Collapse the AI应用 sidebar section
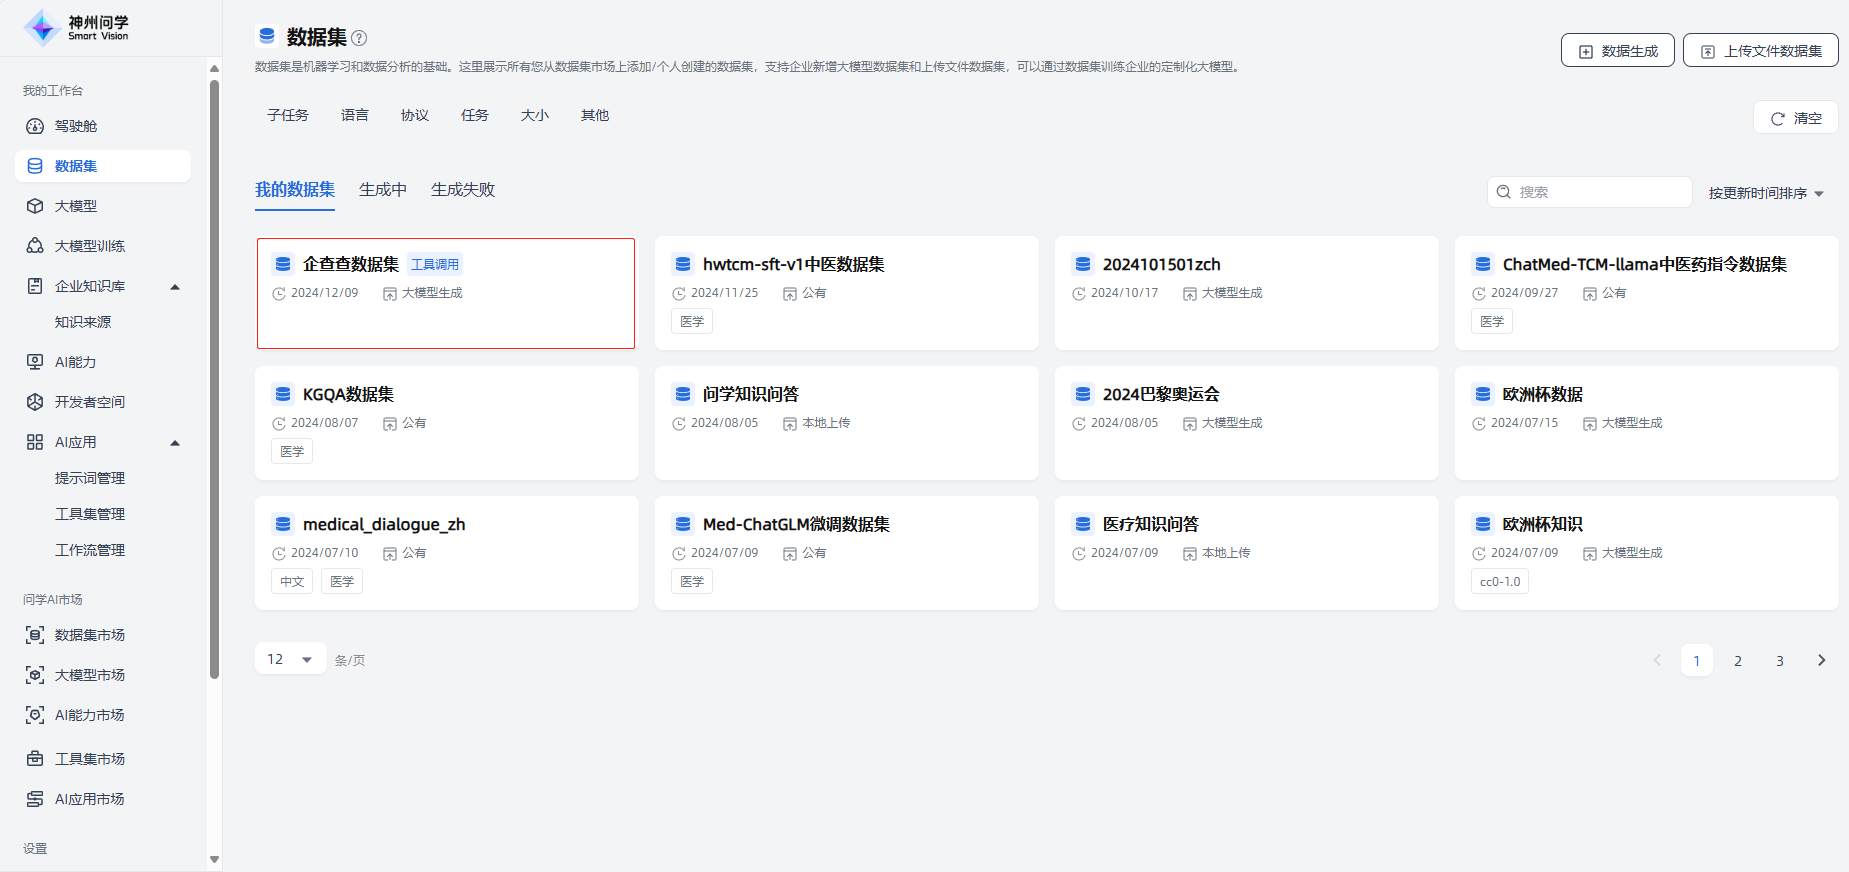Screen dimensions: 1849x872 pos(175,443)
